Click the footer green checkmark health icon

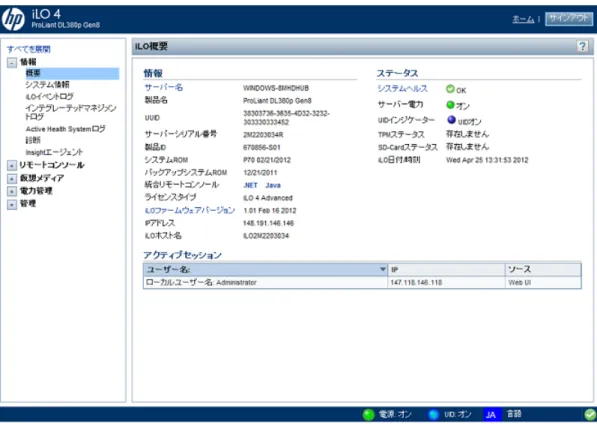click(x=590, y=414)
